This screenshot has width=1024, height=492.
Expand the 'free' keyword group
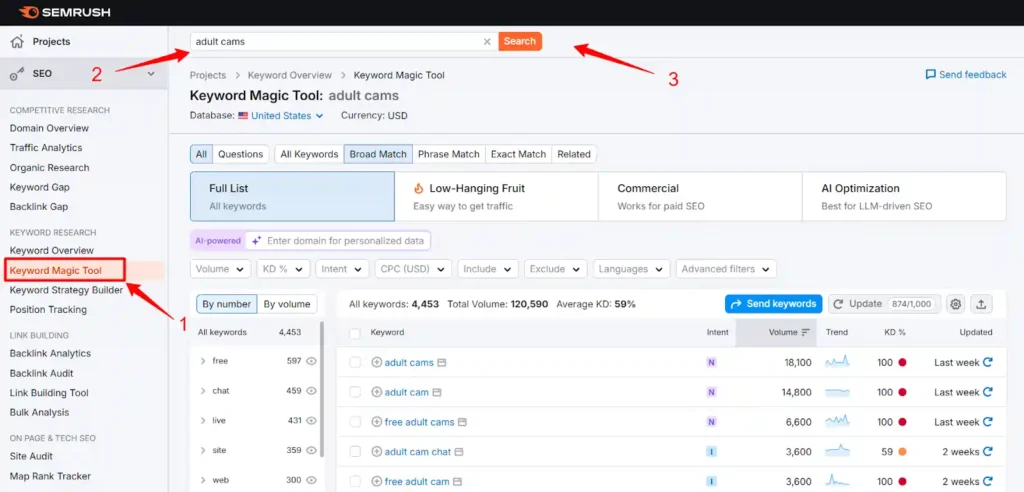point(203,361)
